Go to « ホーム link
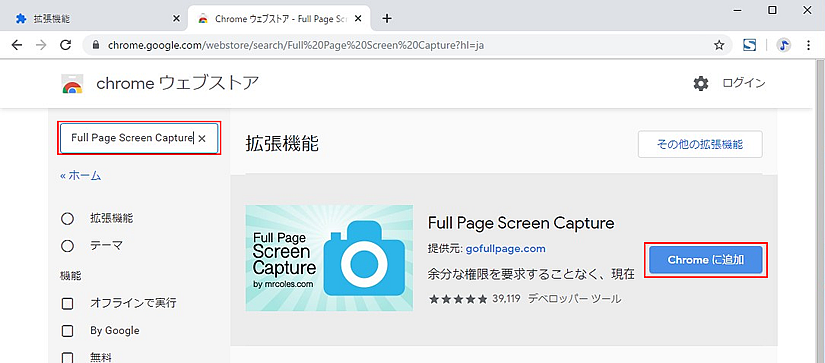 coord(81,176)
